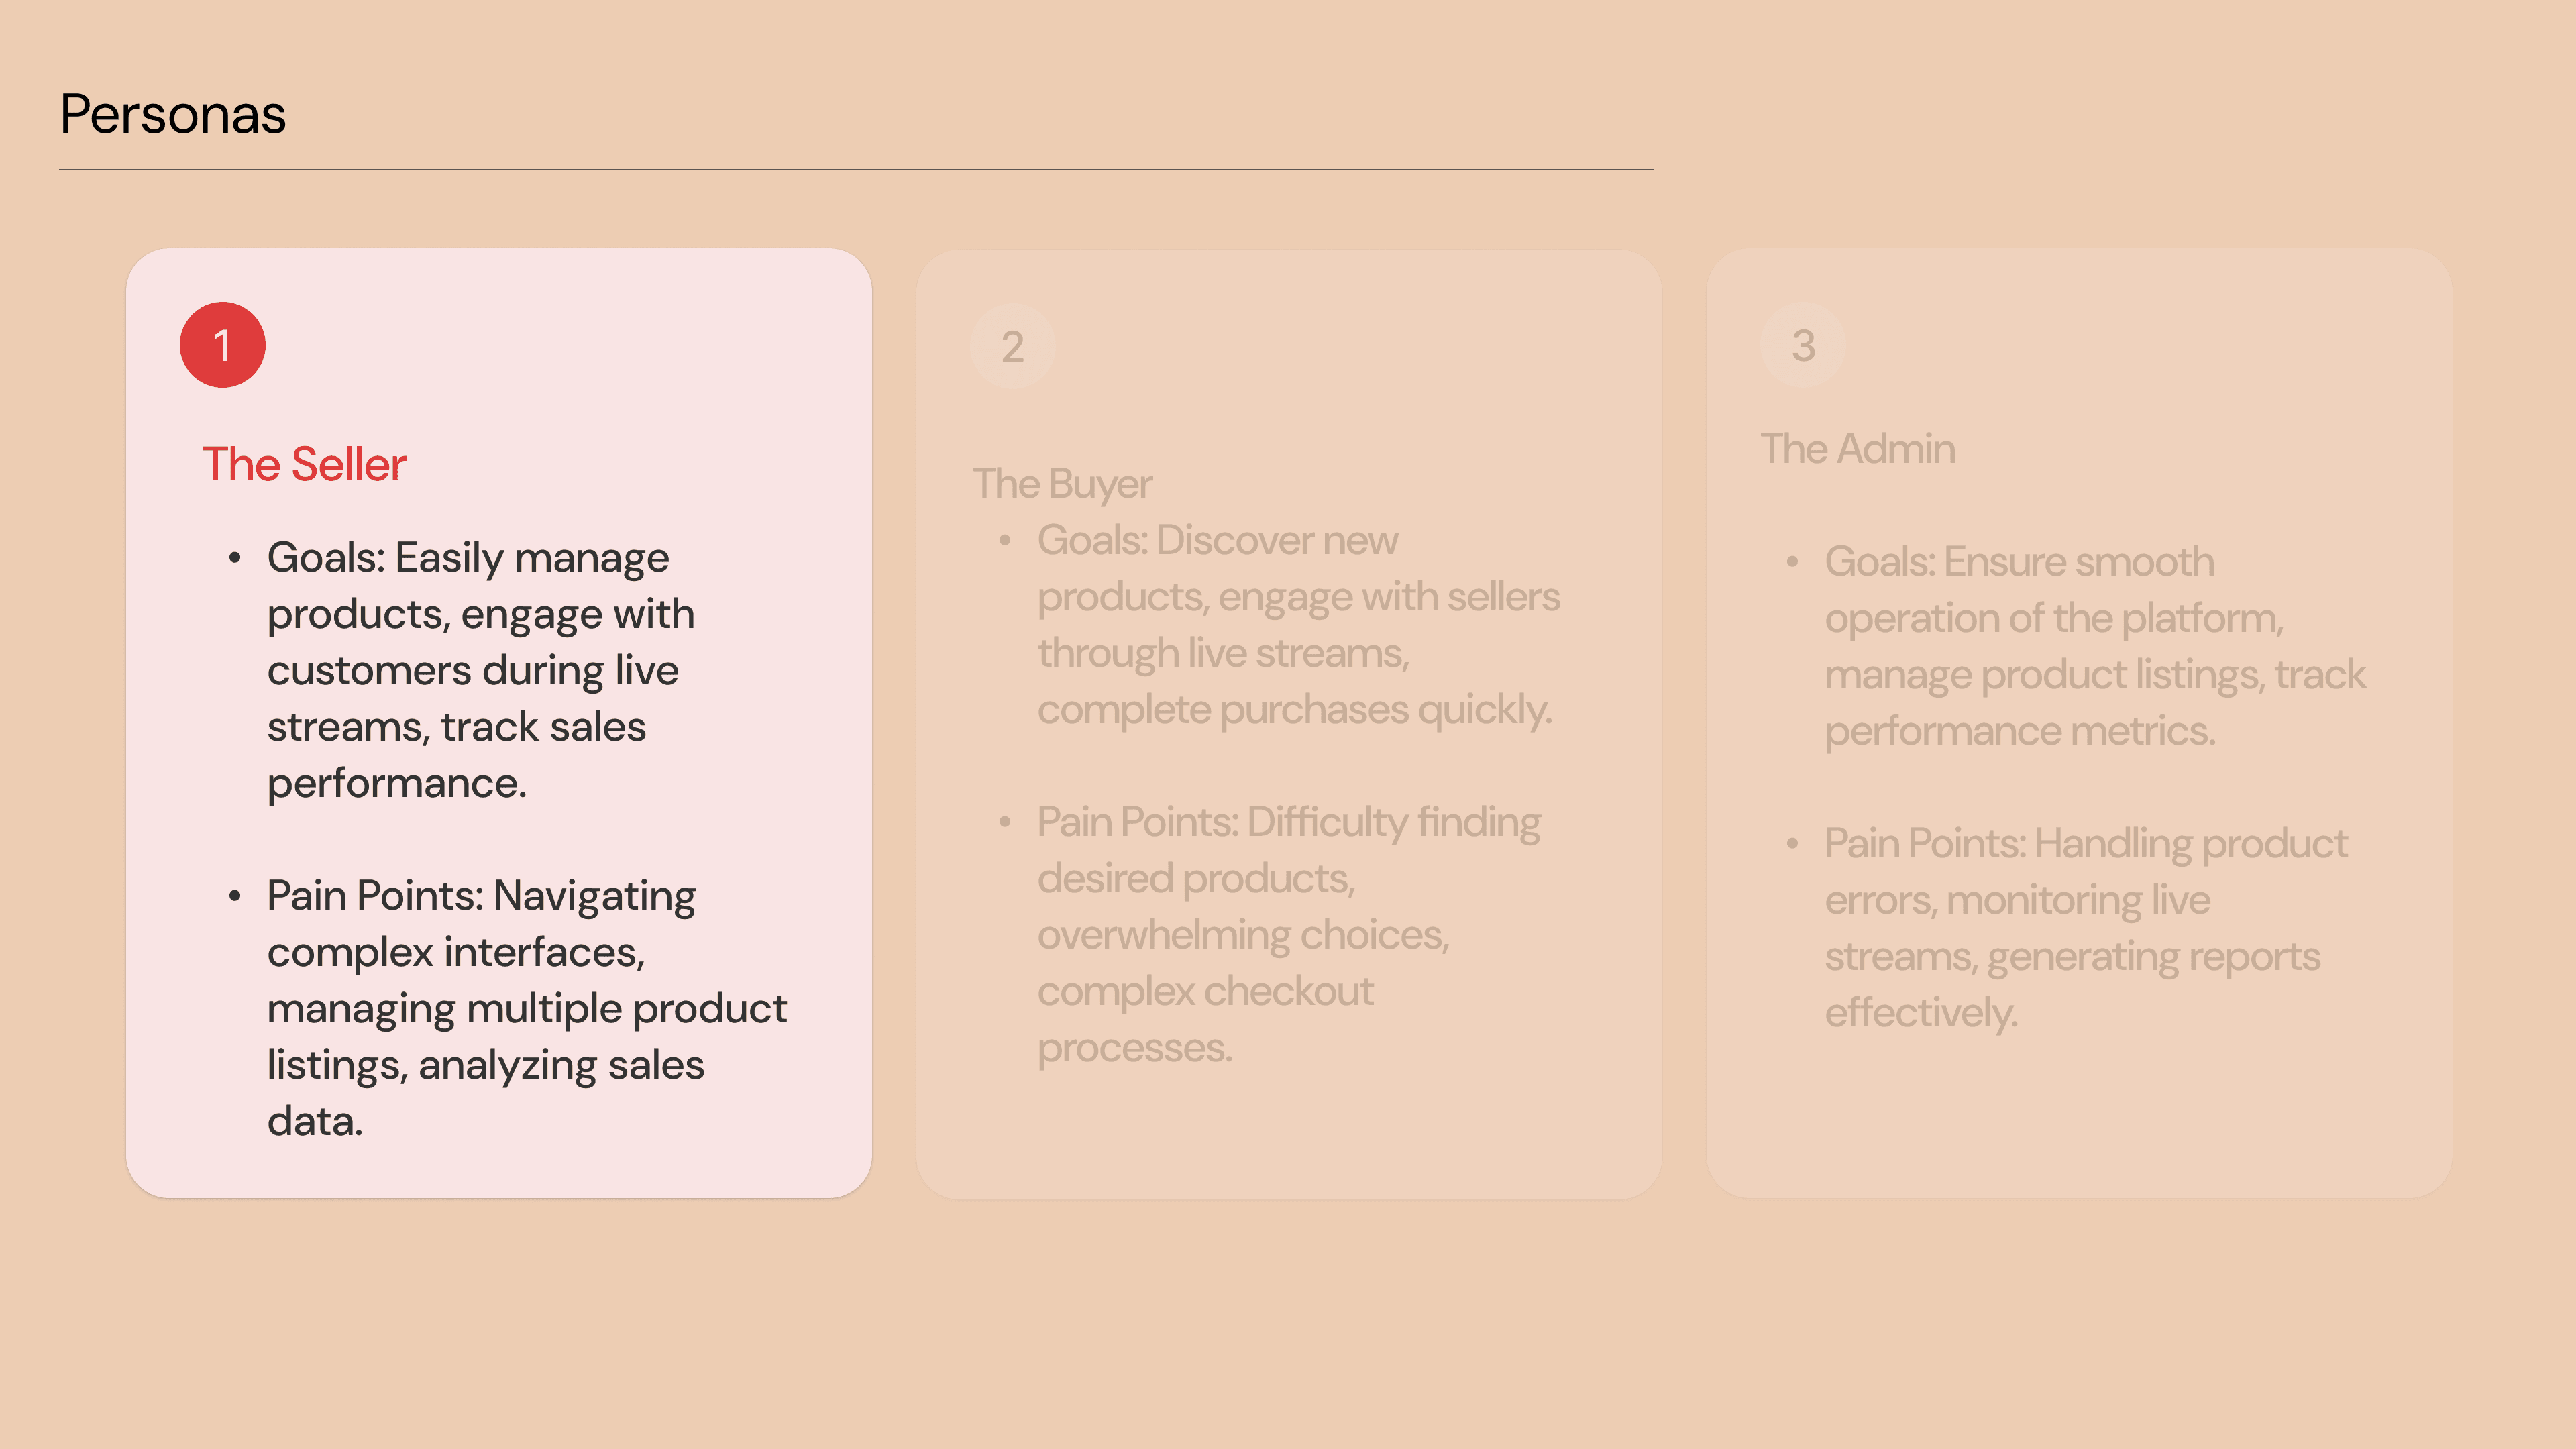Click the horizontal line under Personas title
2576x1449 pixels.
pyautogui.click(x=856, y=170)
